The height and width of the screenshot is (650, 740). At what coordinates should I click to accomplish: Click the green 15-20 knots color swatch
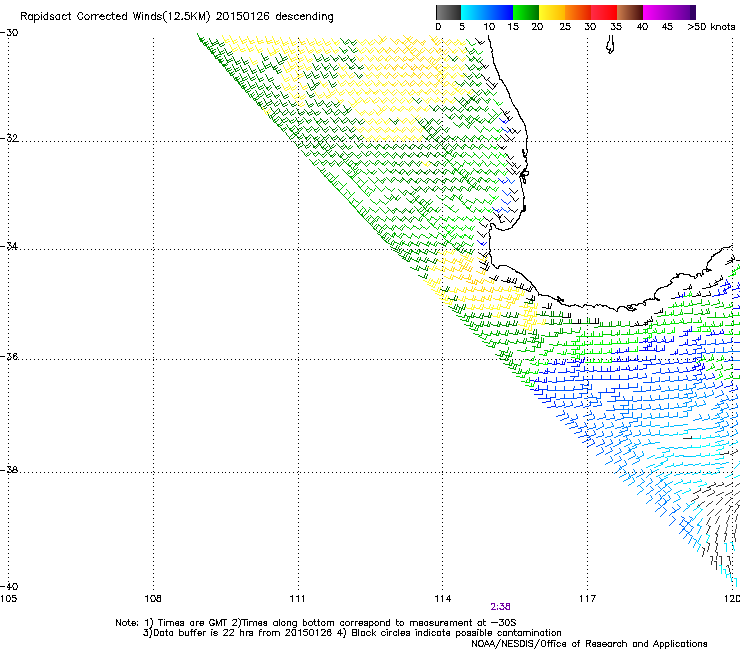click(x=526, y=12)
